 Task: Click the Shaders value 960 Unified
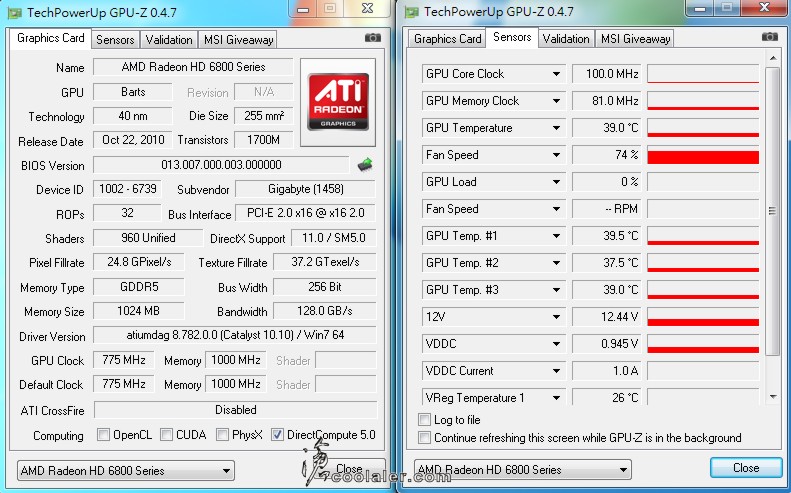coord(148,238)
